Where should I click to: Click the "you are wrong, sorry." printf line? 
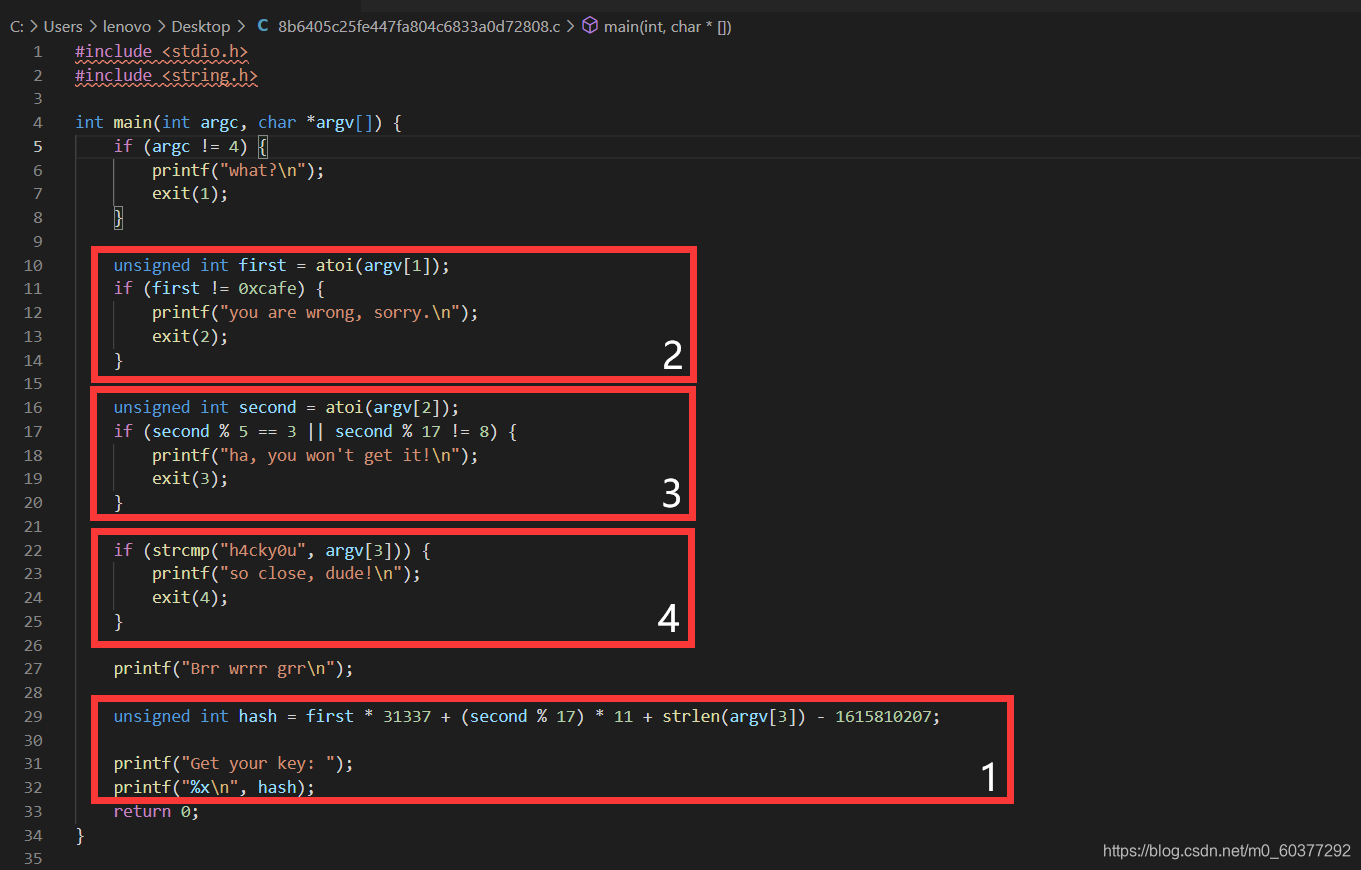coord(316,312)
